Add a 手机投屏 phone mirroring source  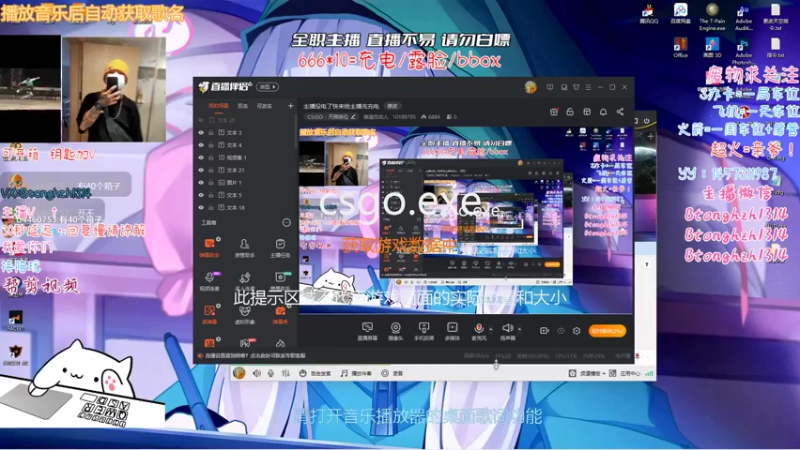click(x=423, y=331)
